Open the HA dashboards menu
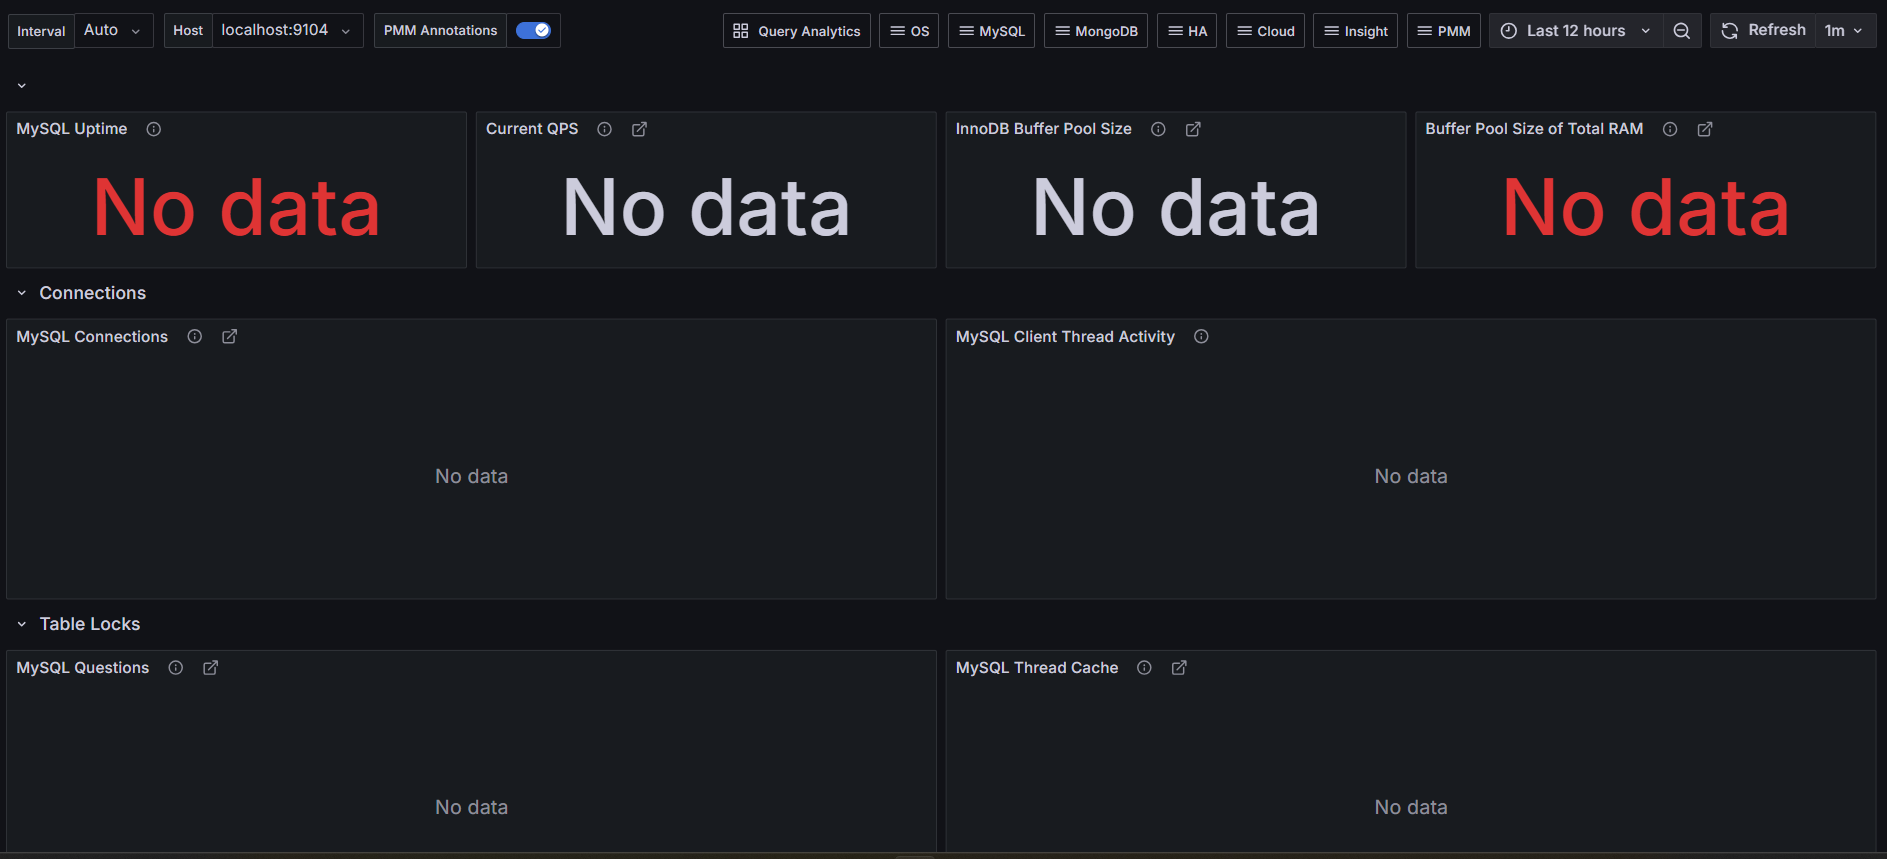Image resolution: width=1887 pixels, height=859 pixels. click(x=1187, y=31)
